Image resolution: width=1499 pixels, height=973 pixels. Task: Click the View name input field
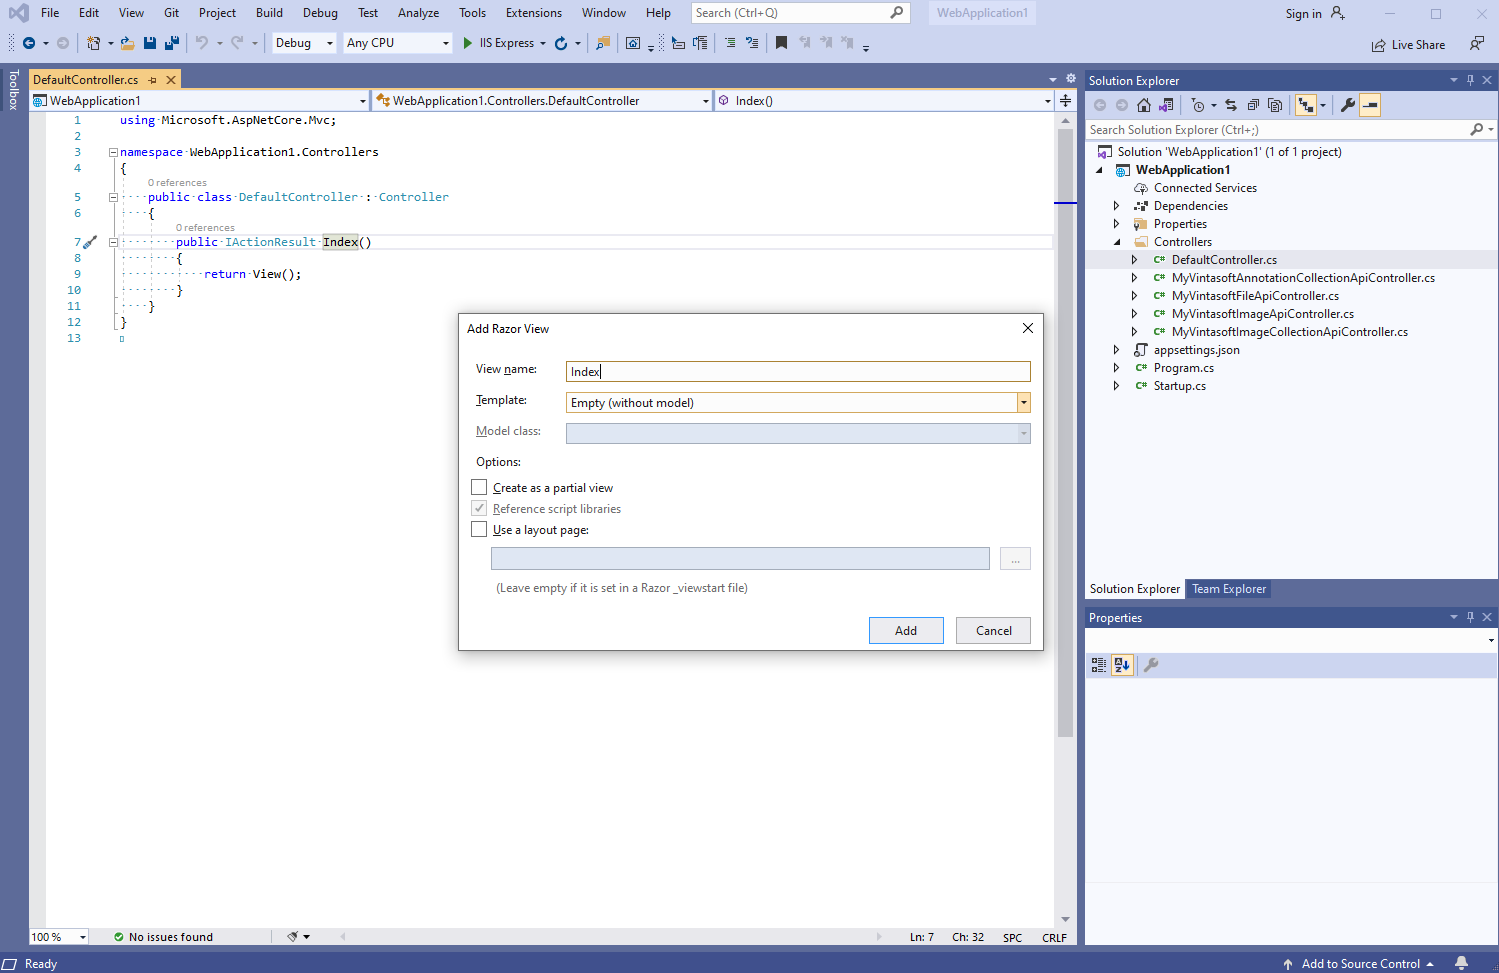coord(797,372)
